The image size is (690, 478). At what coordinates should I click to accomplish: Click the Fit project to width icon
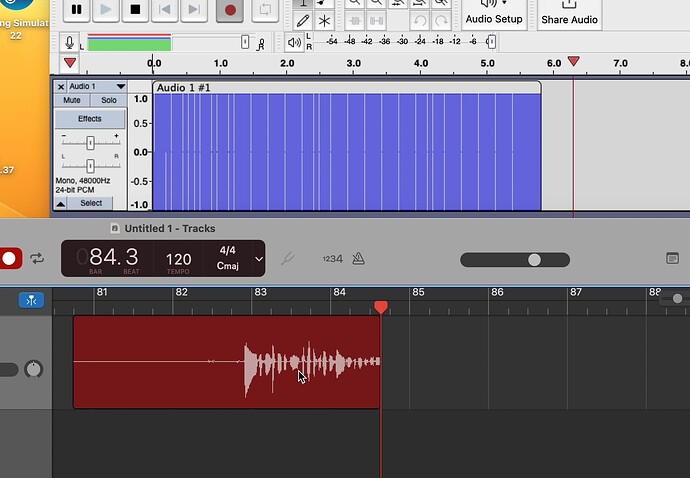[419, 4]
